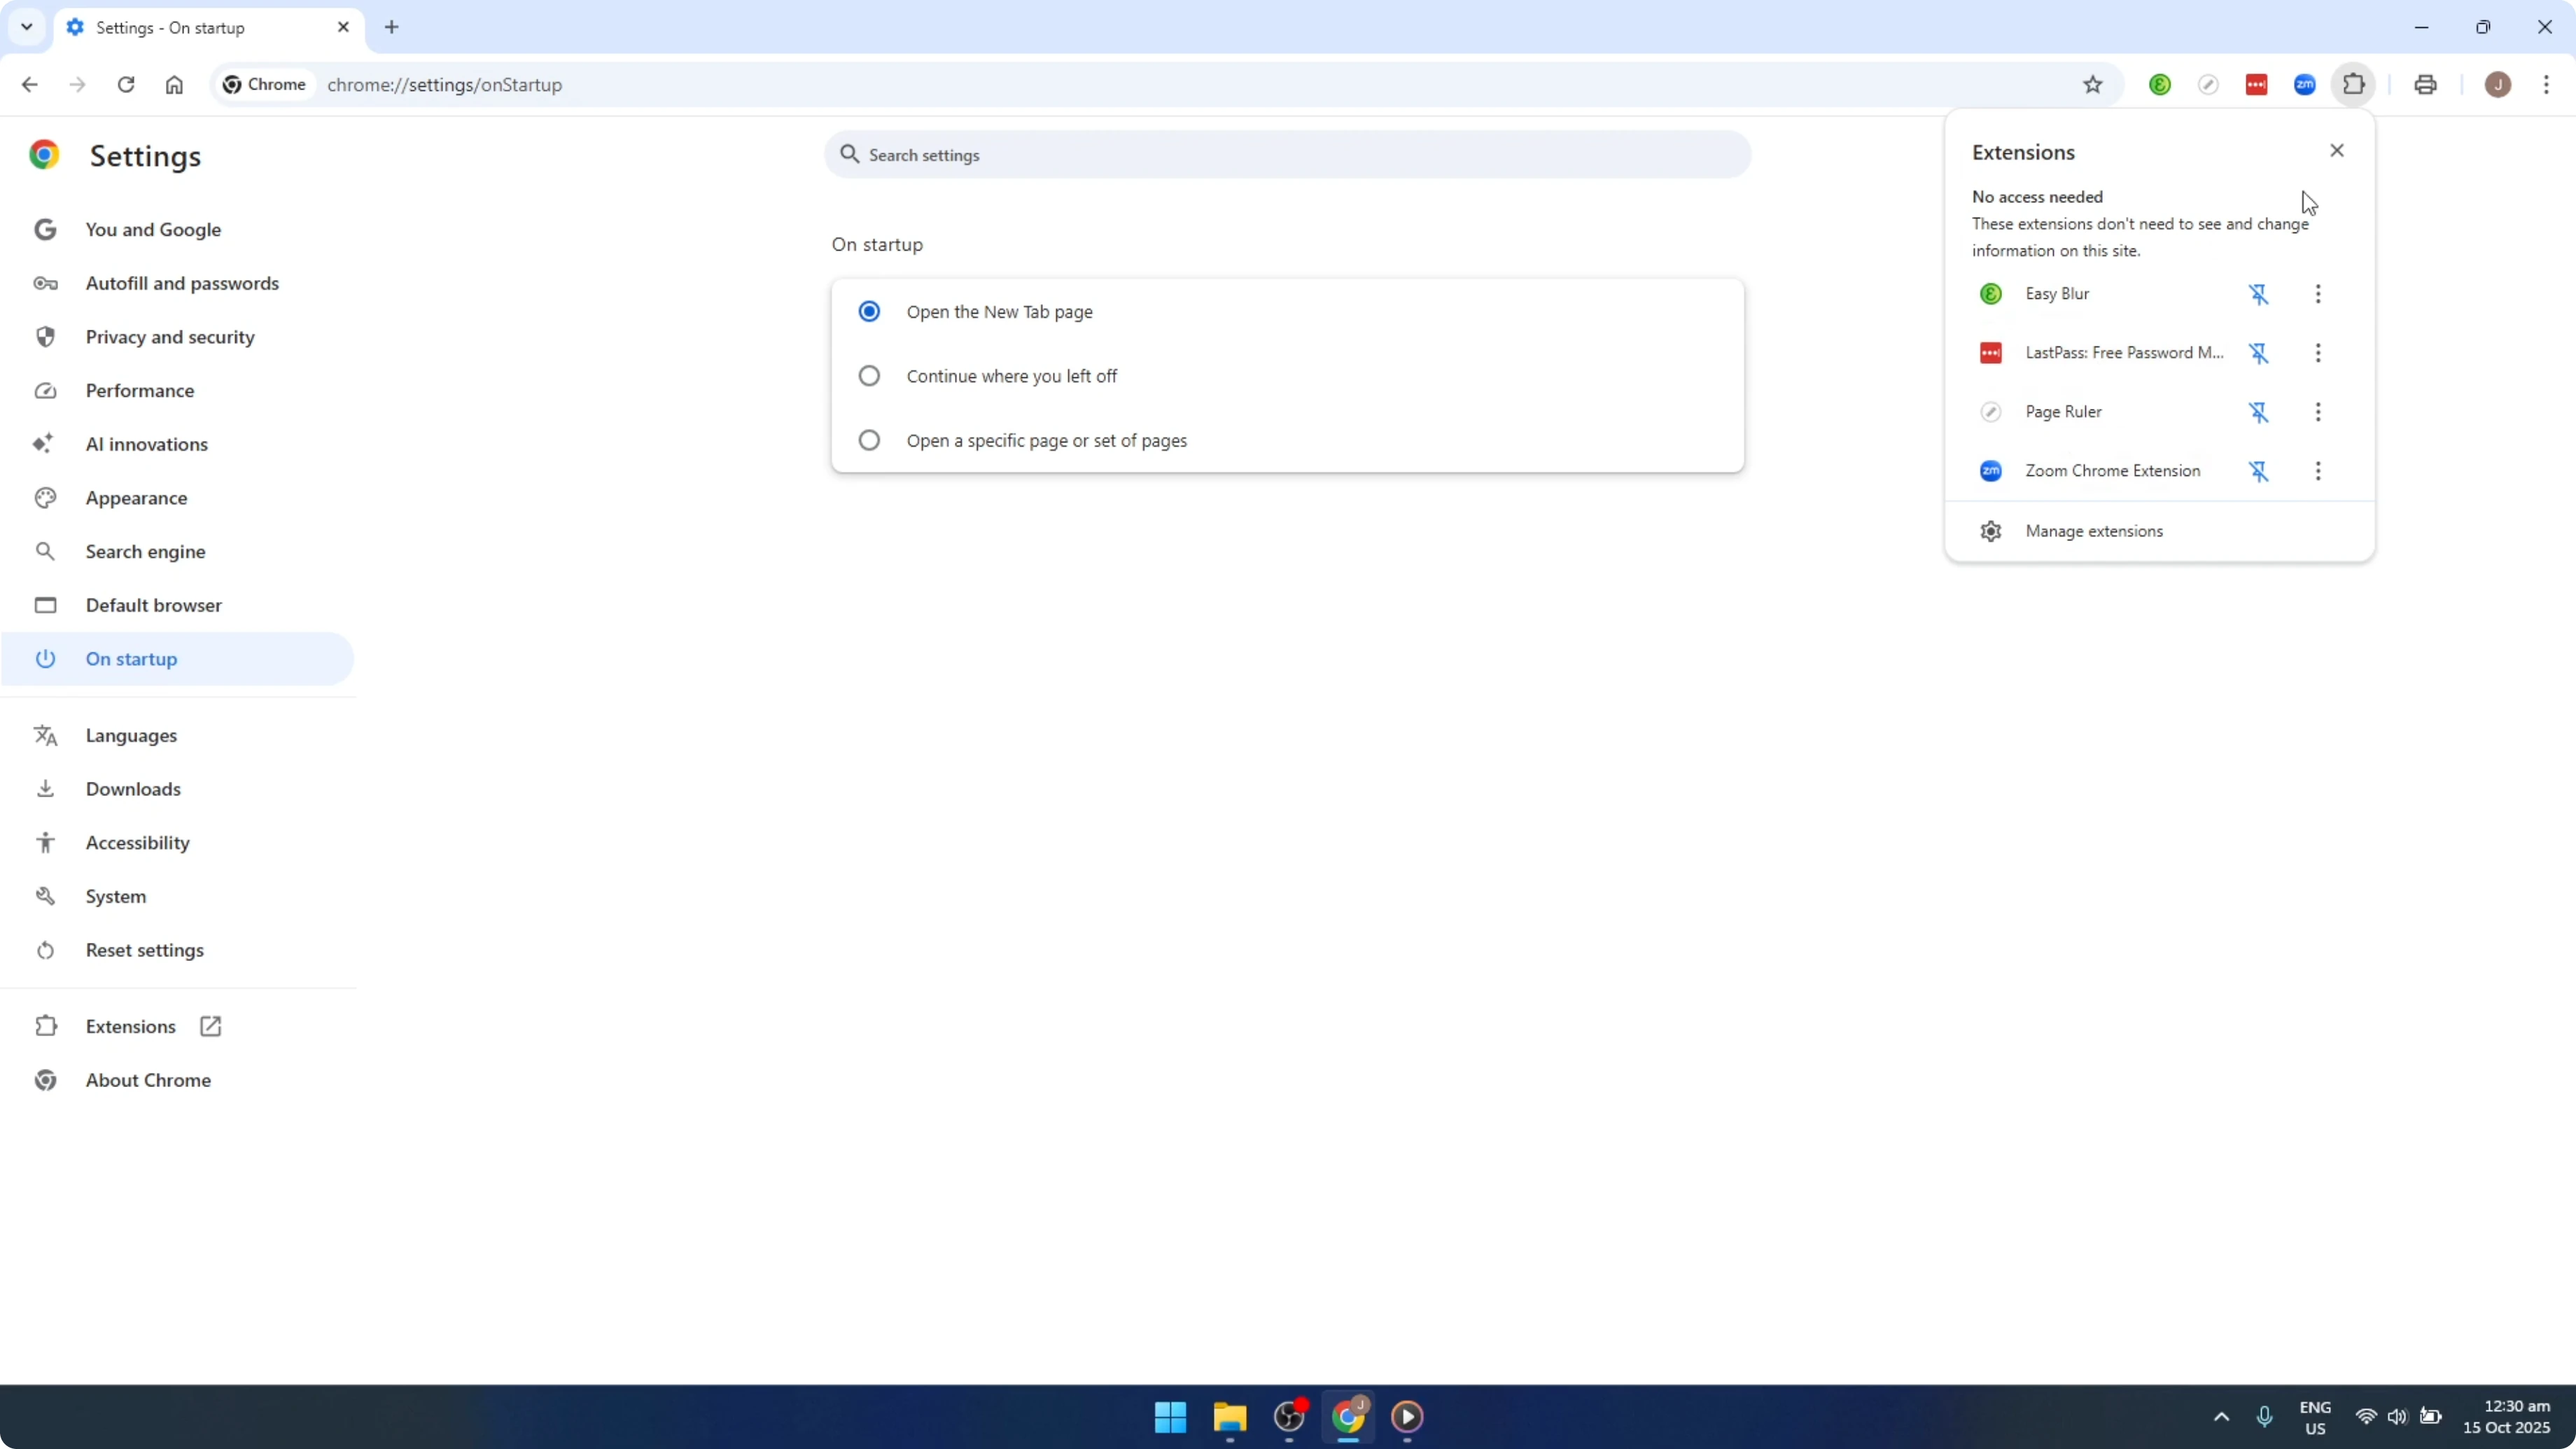The height and width of the screenshot is (1449, 2576).
Task: Select Open the New Tab page option
Action: (868, 311)
